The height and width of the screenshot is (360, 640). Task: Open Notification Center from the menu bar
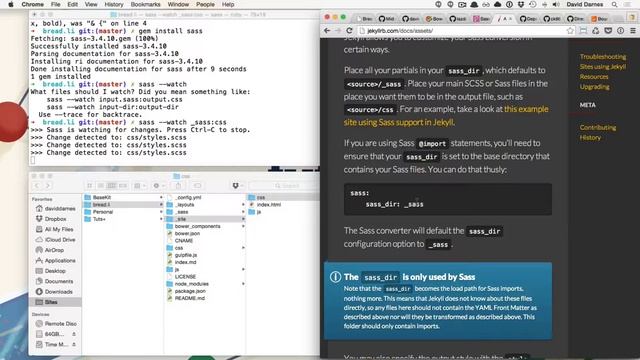628,4
